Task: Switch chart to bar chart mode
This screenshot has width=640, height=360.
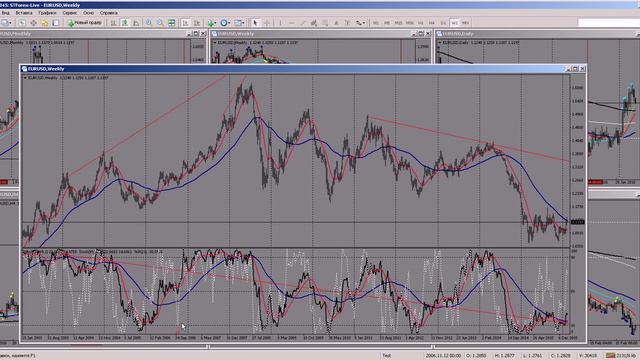Action: 113,23
